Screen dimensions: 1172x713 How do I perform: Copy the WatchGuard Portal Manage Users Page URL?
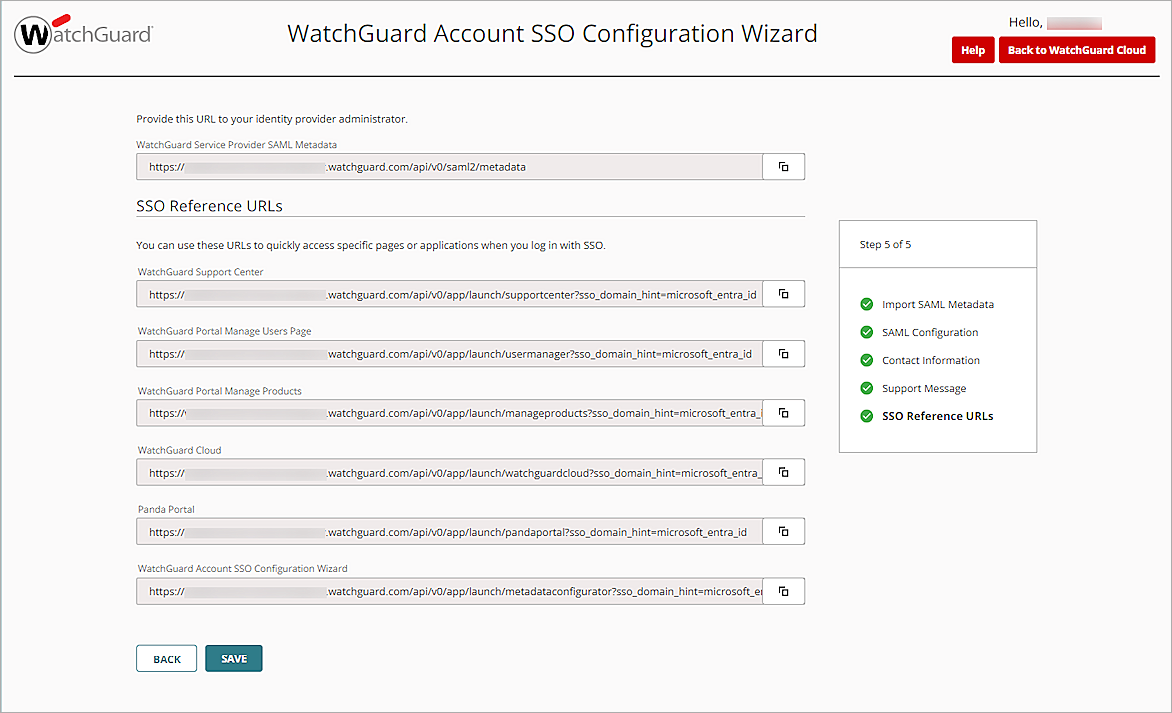pos(783,353)
